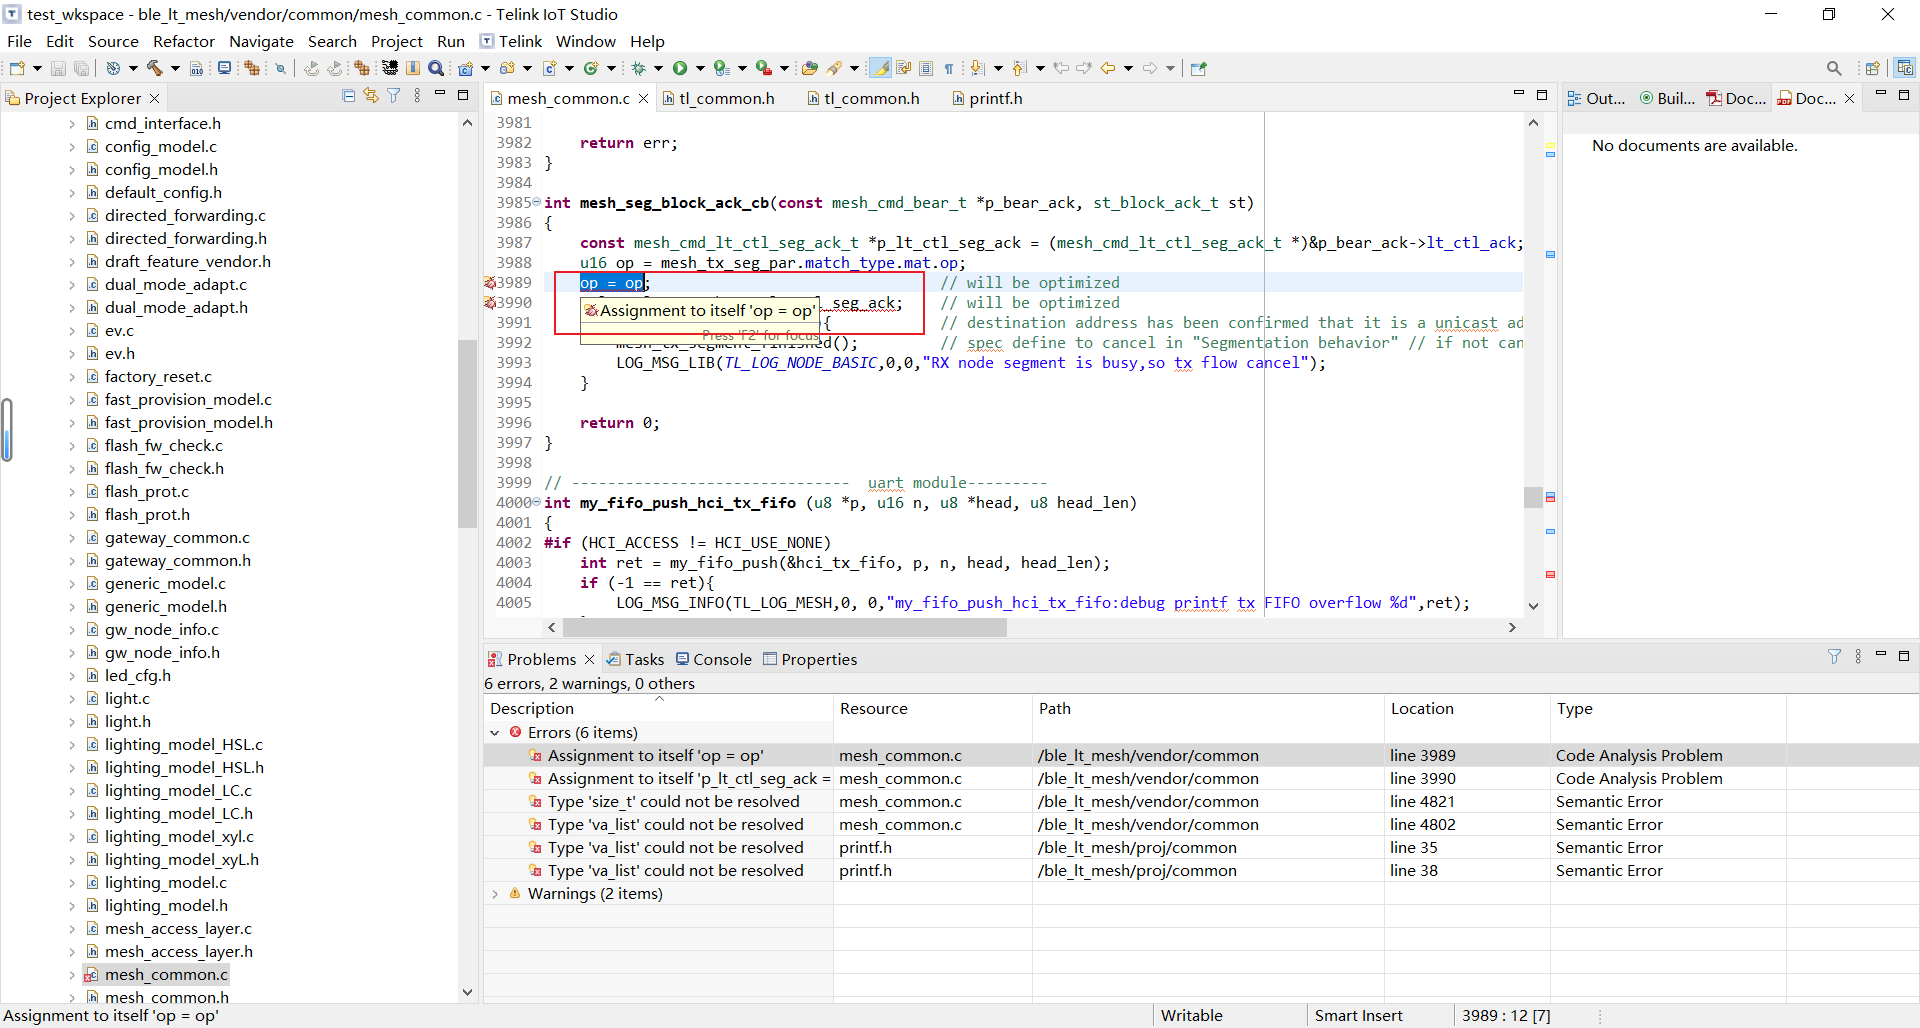
Task: Toggle Mark Occurrences highlighter
Action: tap(880, 68)
